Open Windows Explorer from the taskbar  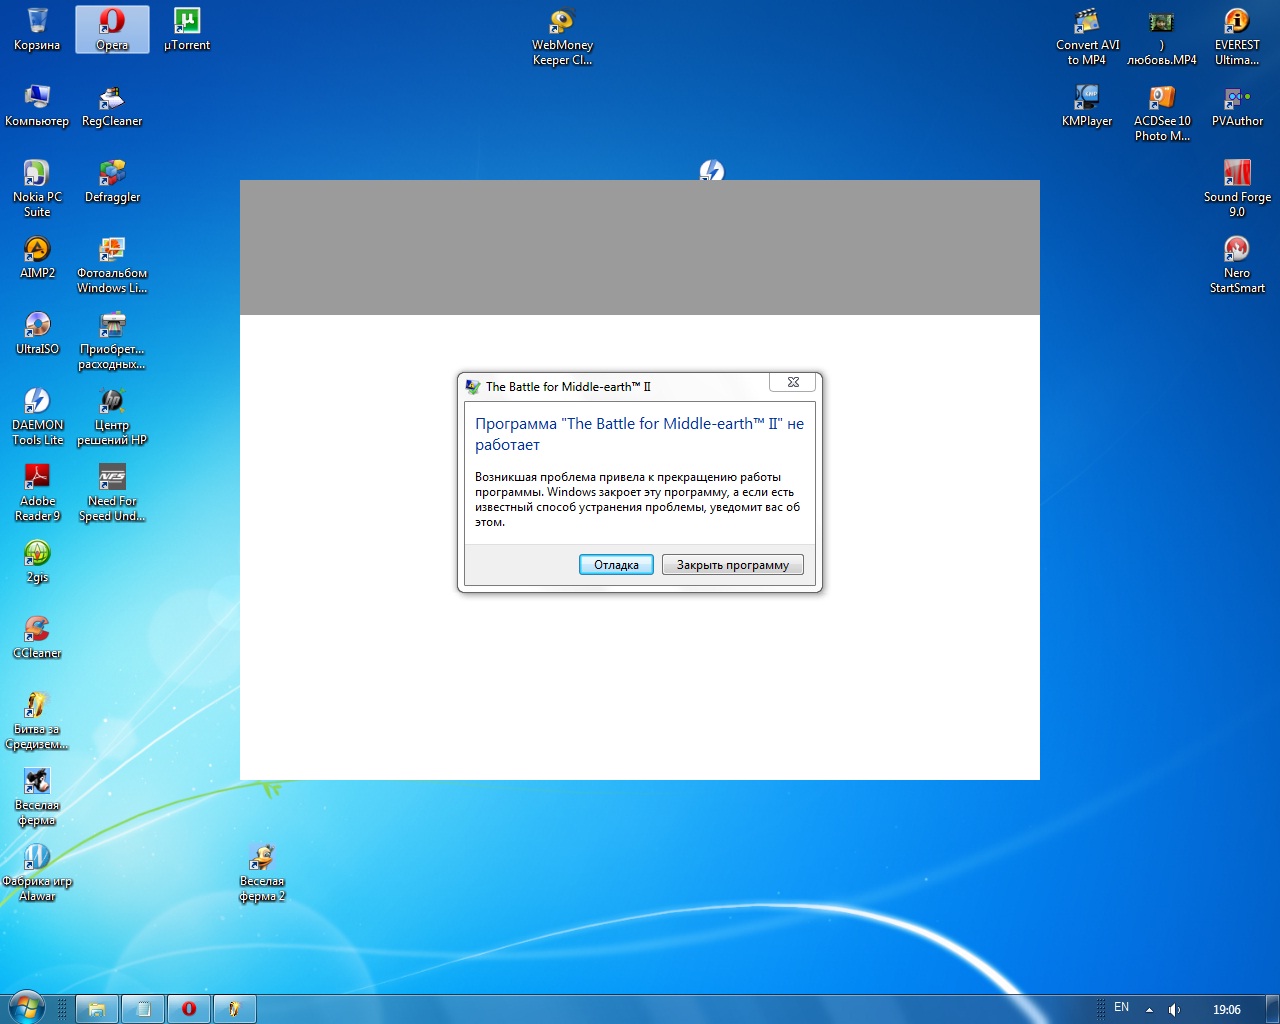pos(97,1009)
